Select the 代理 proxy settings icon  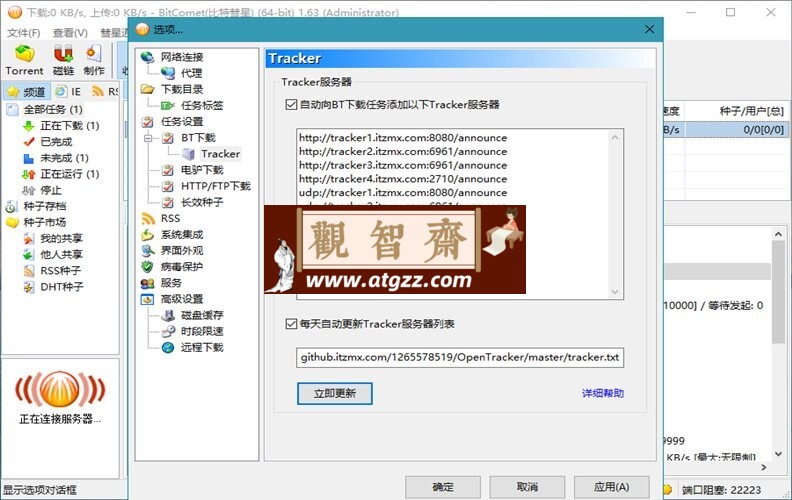(168, 73)
